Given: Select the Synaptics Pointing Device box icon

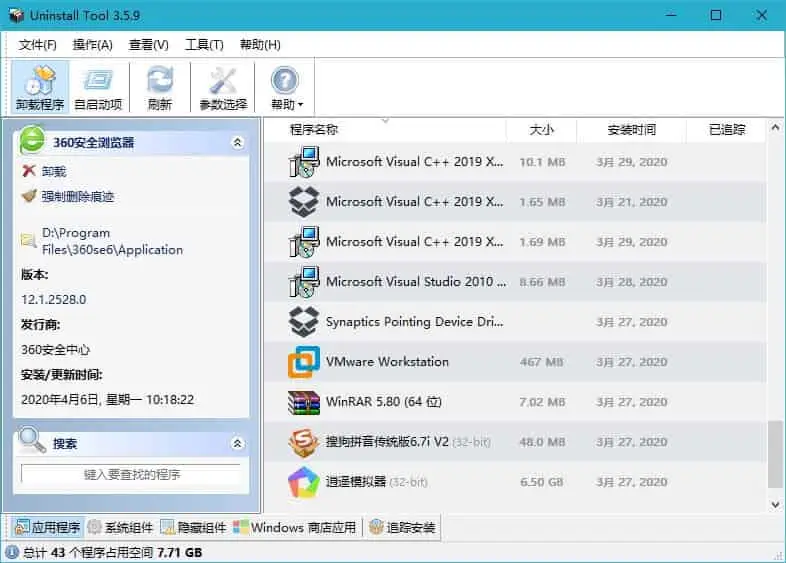Looking at the screenshot, I should pyautogui.click(x=304, y=321).
